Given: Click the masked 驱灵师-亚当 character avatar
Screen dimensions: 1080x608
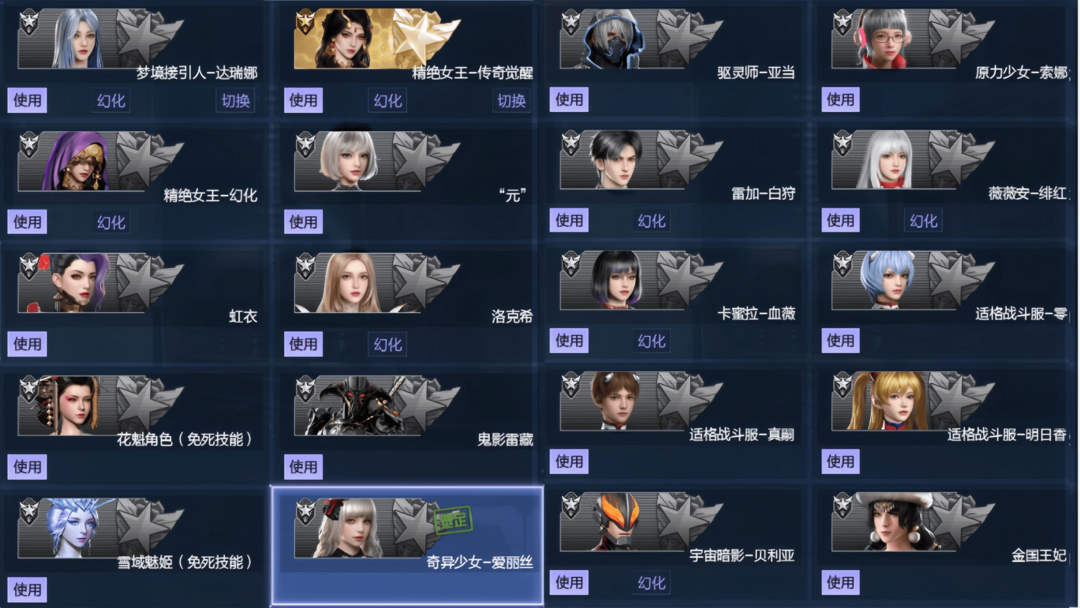Looking at the screenshot, I should click(x=612, y=39).
